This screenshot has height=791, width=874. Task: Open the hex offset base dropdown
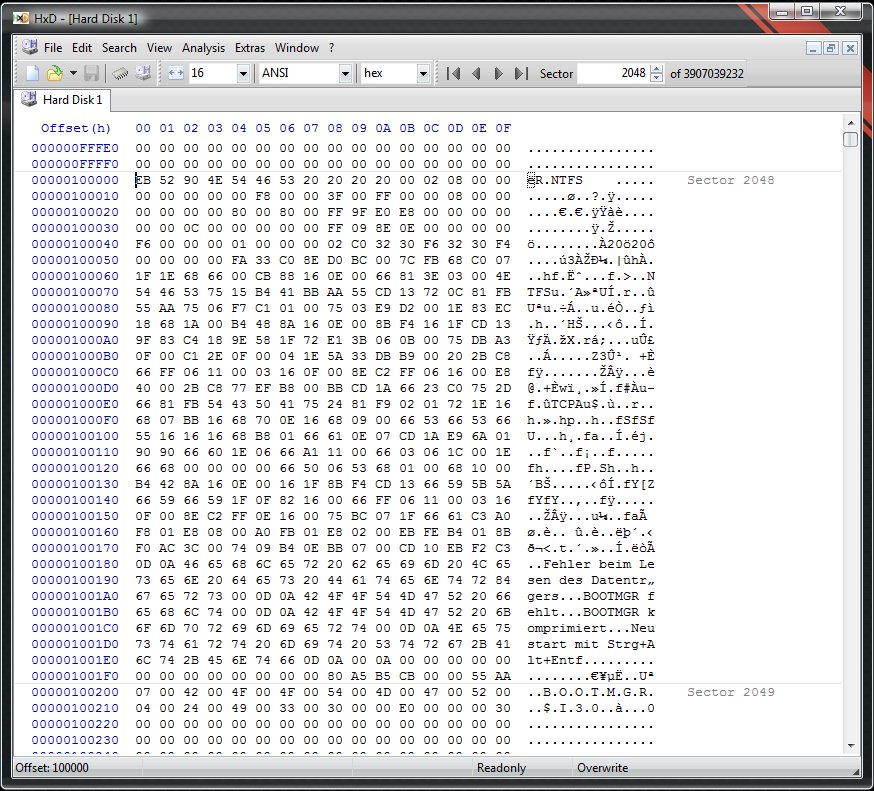point(423,73)
